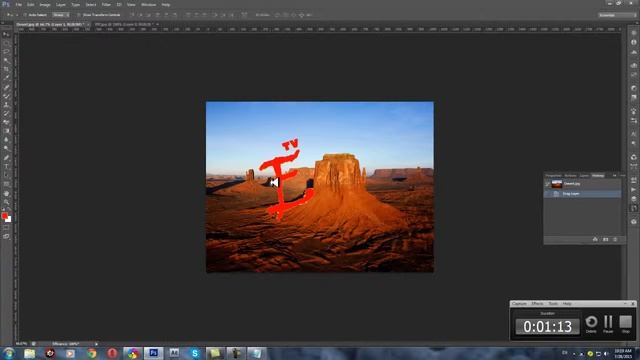Select the Rectangle shape tool
Image resolution: width=640 pixels, height=360 pixels.
(6, 184)
